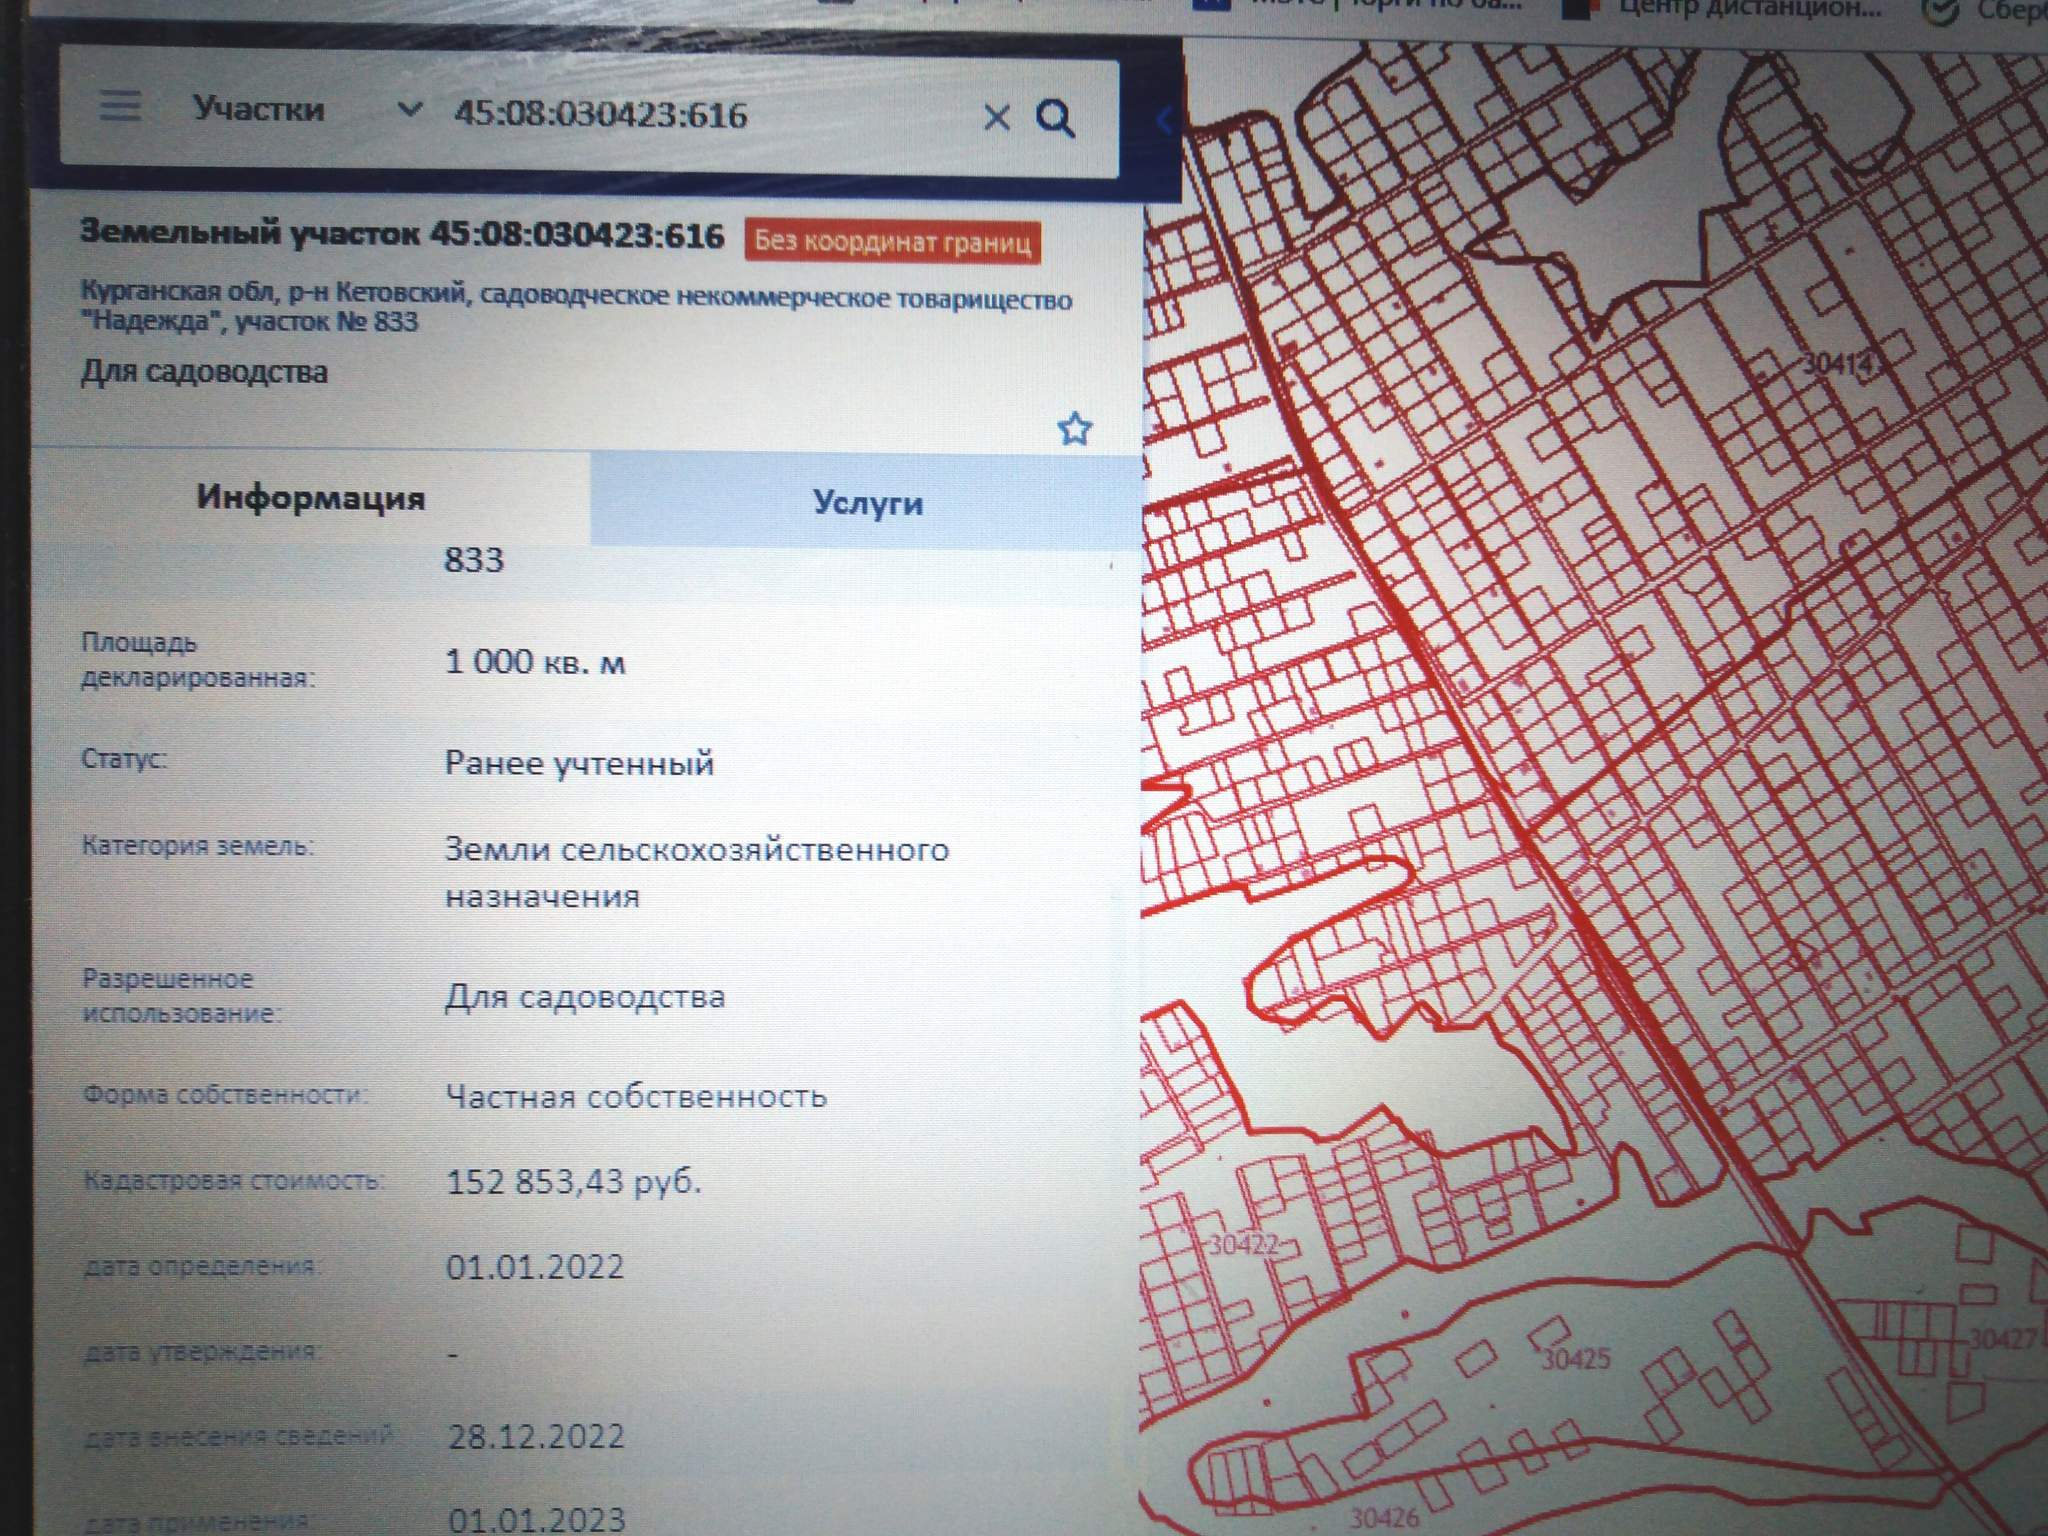This screenshot has height=1536, width=2048.
Task: Click the Категория земель label
Action: [198, 846]
